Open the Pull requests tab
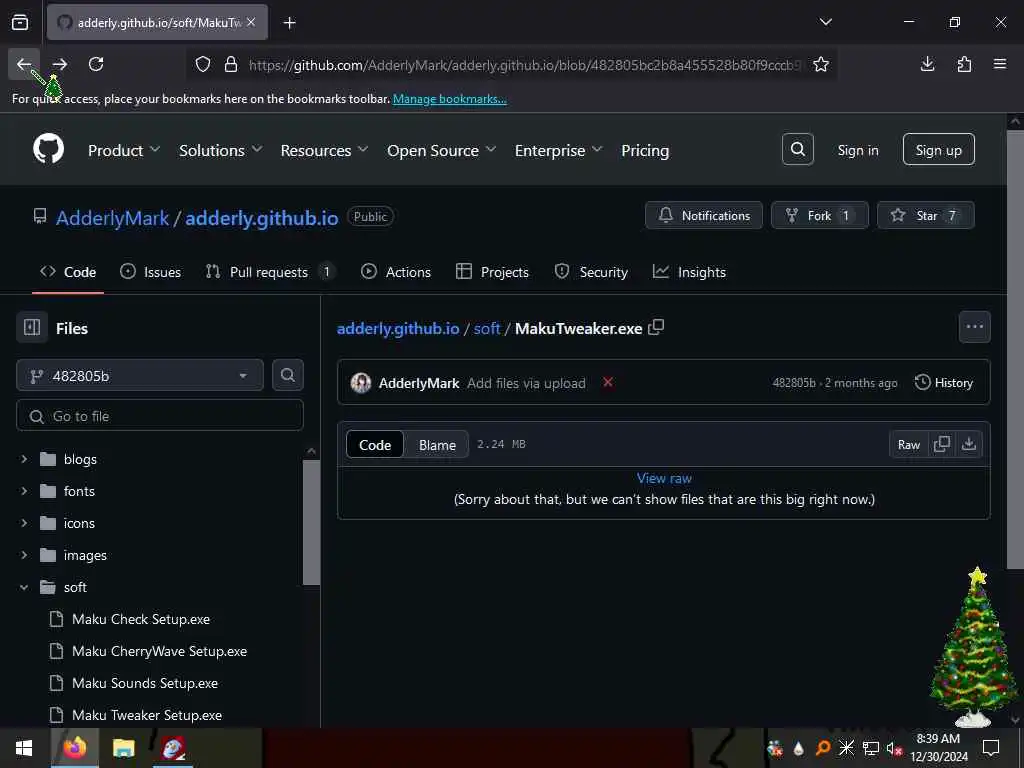Screen dimensions: 1024x768 [270, 272]
